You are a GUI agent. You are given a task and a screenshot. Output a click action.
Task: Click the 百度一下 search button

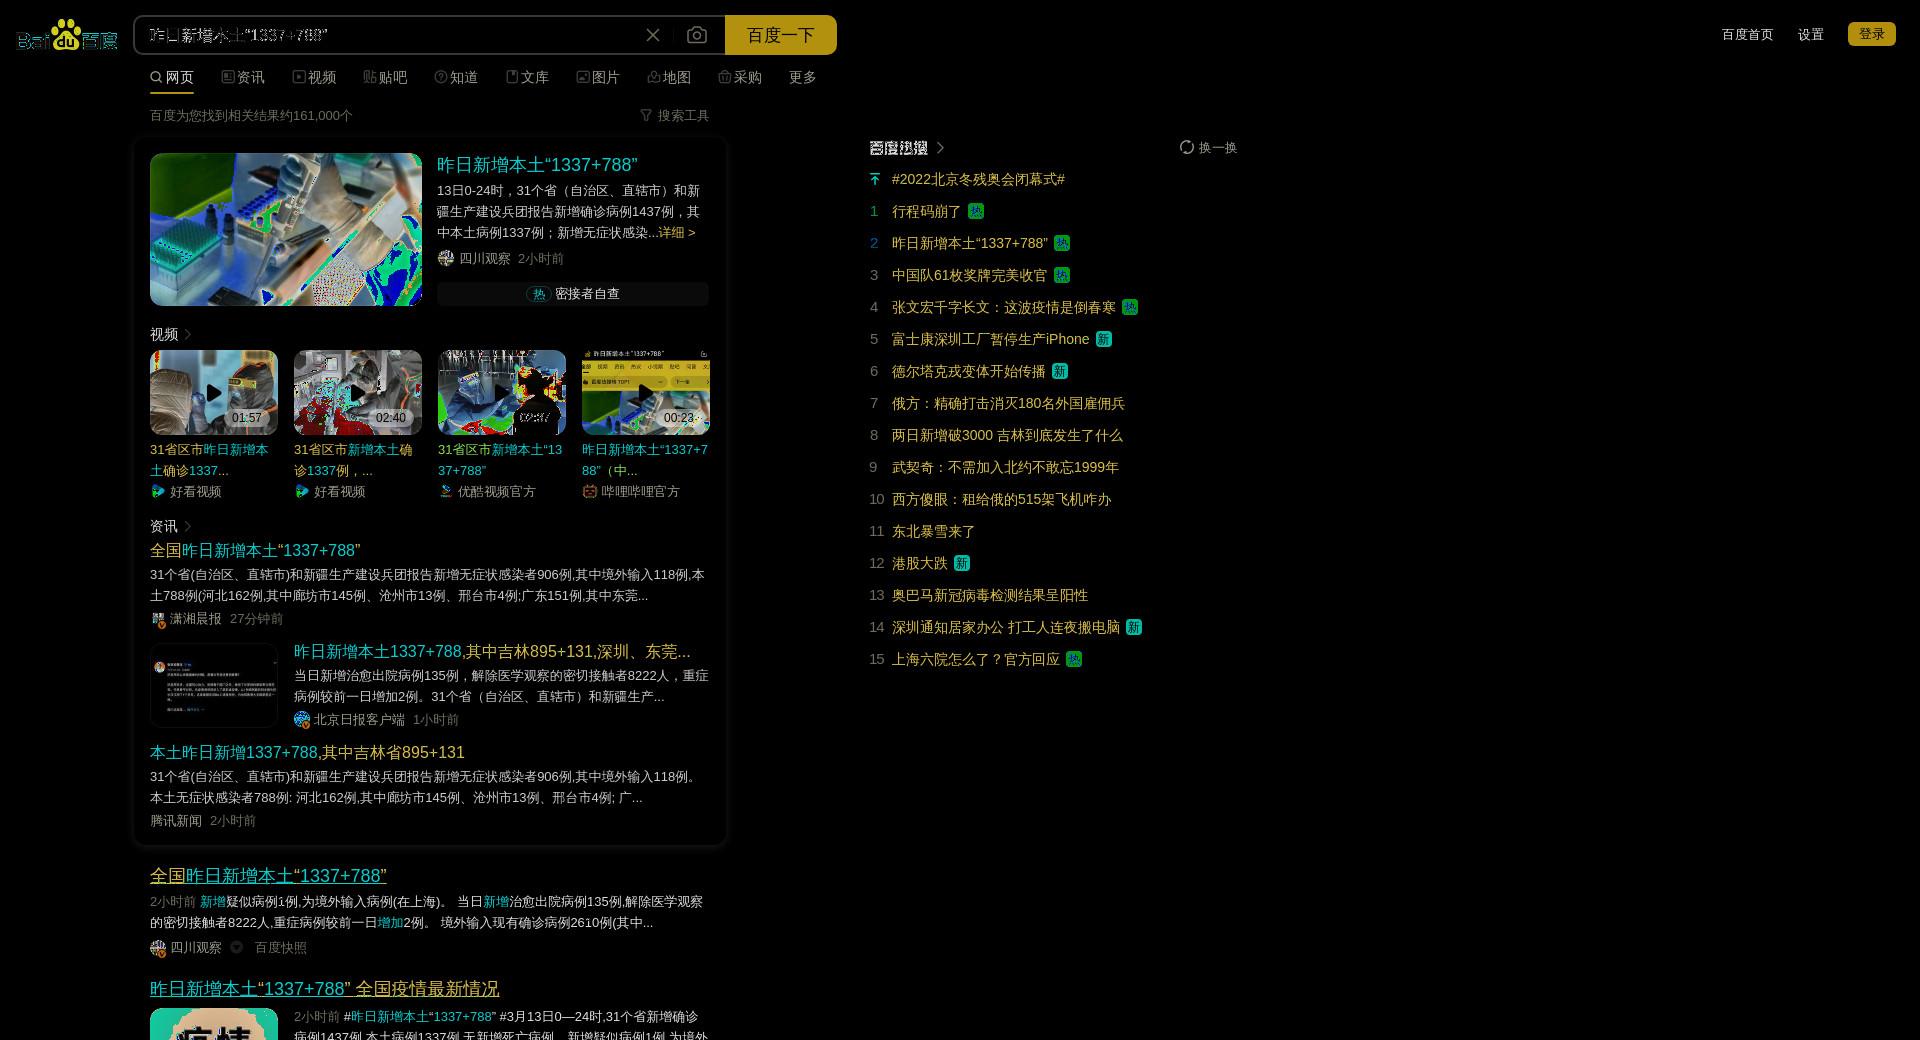780,35
